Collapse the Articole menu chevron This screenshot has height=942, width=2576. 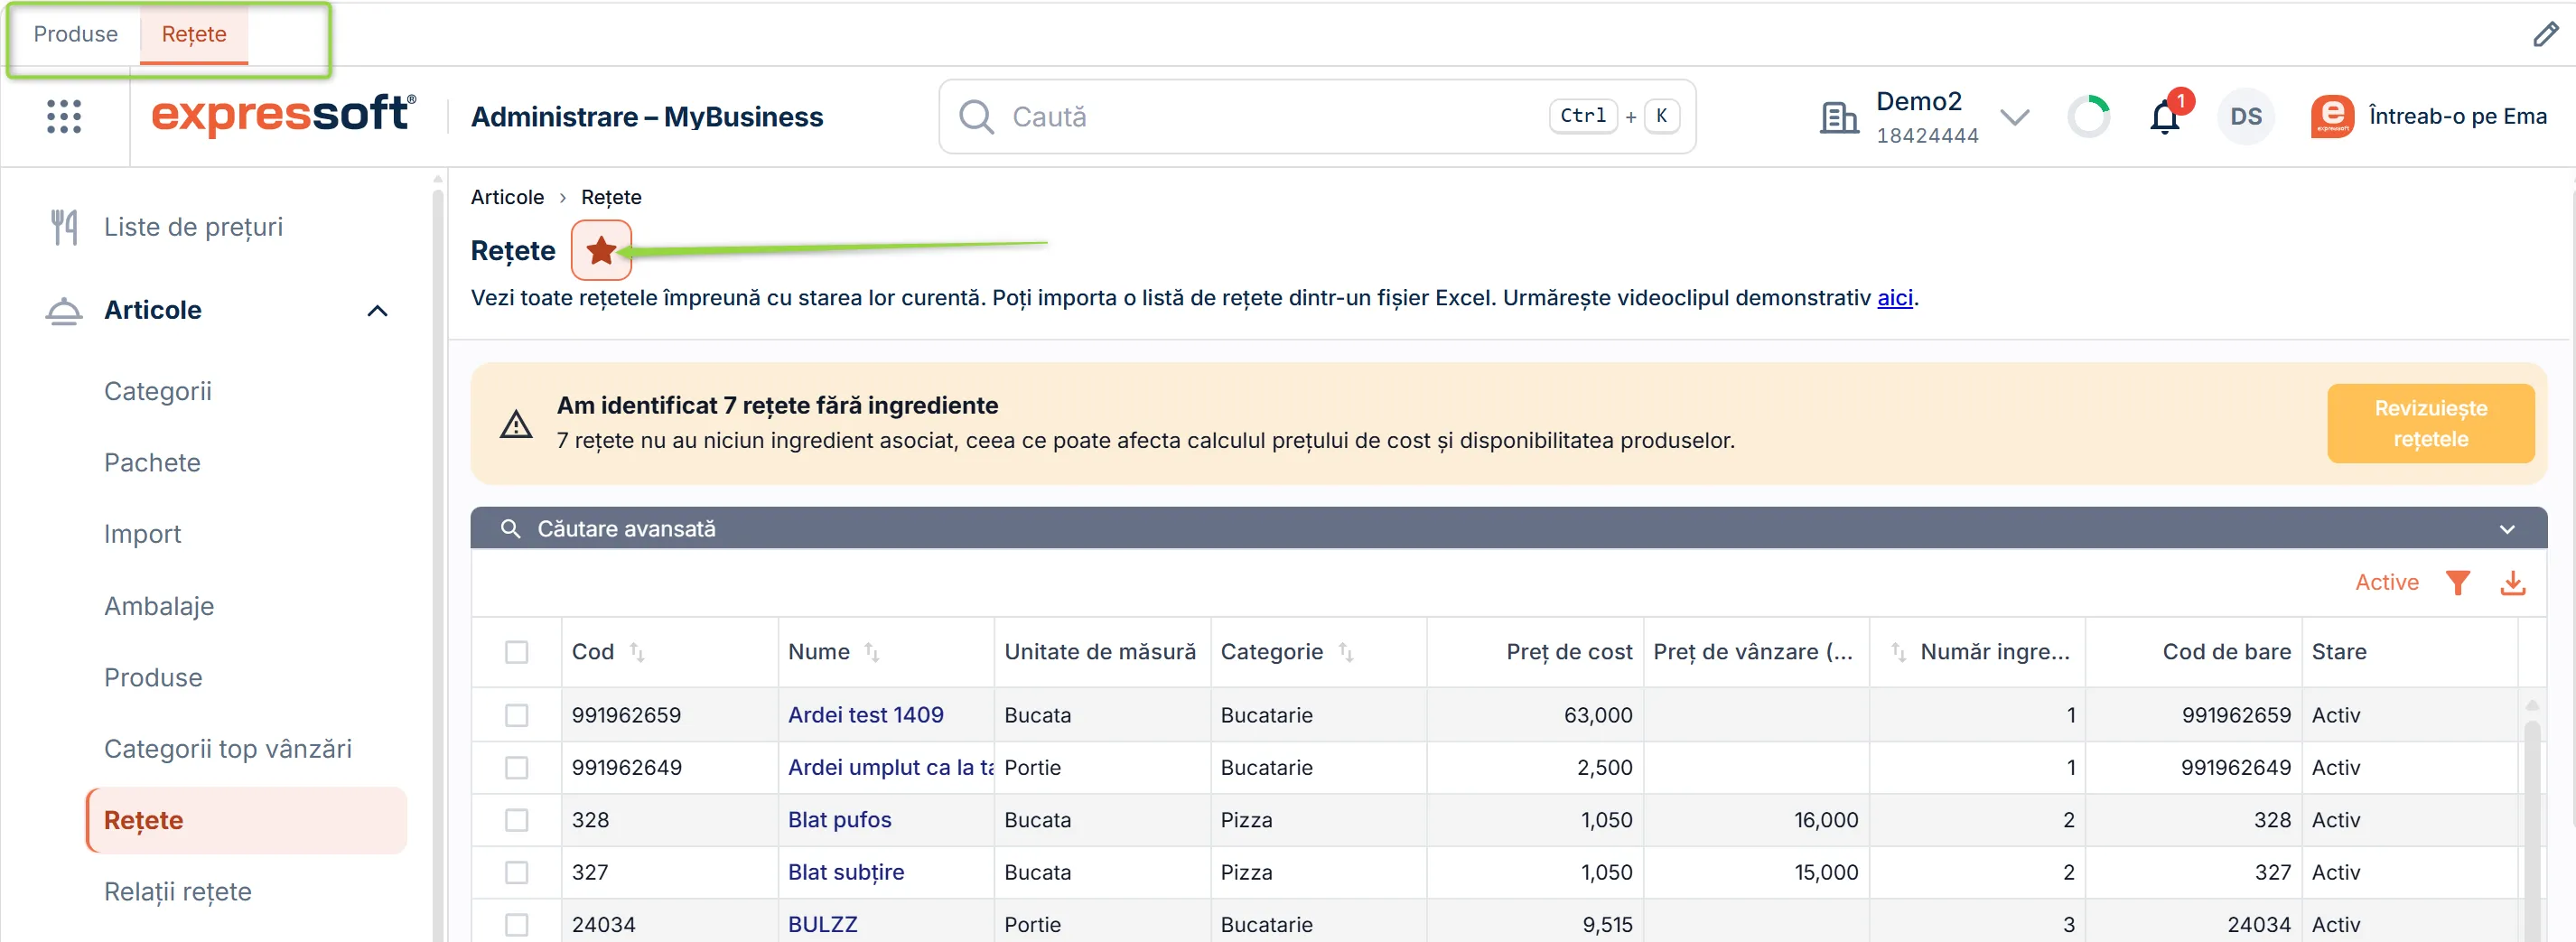(x=377, y=311)
